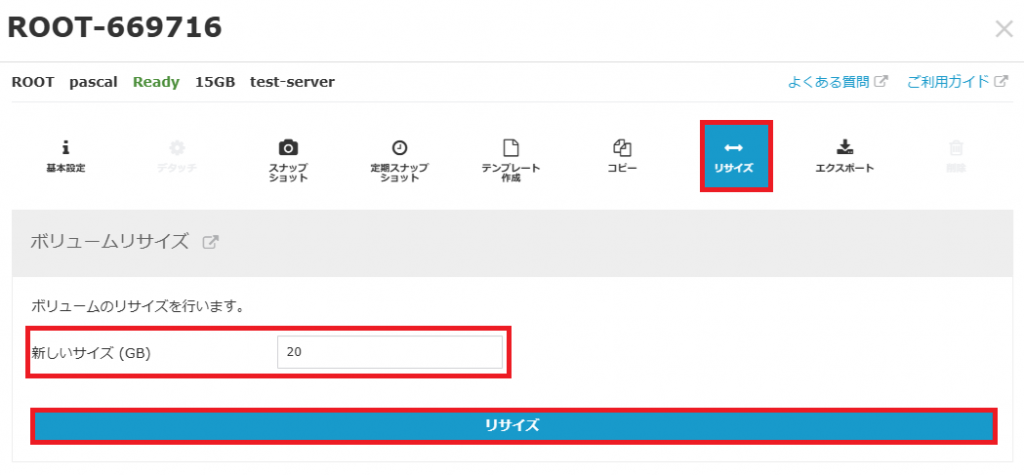The height and width of the screenshot is (475, 1024).
Task: Select the 定期スナップショット clock icon
Action: point(399,148)
